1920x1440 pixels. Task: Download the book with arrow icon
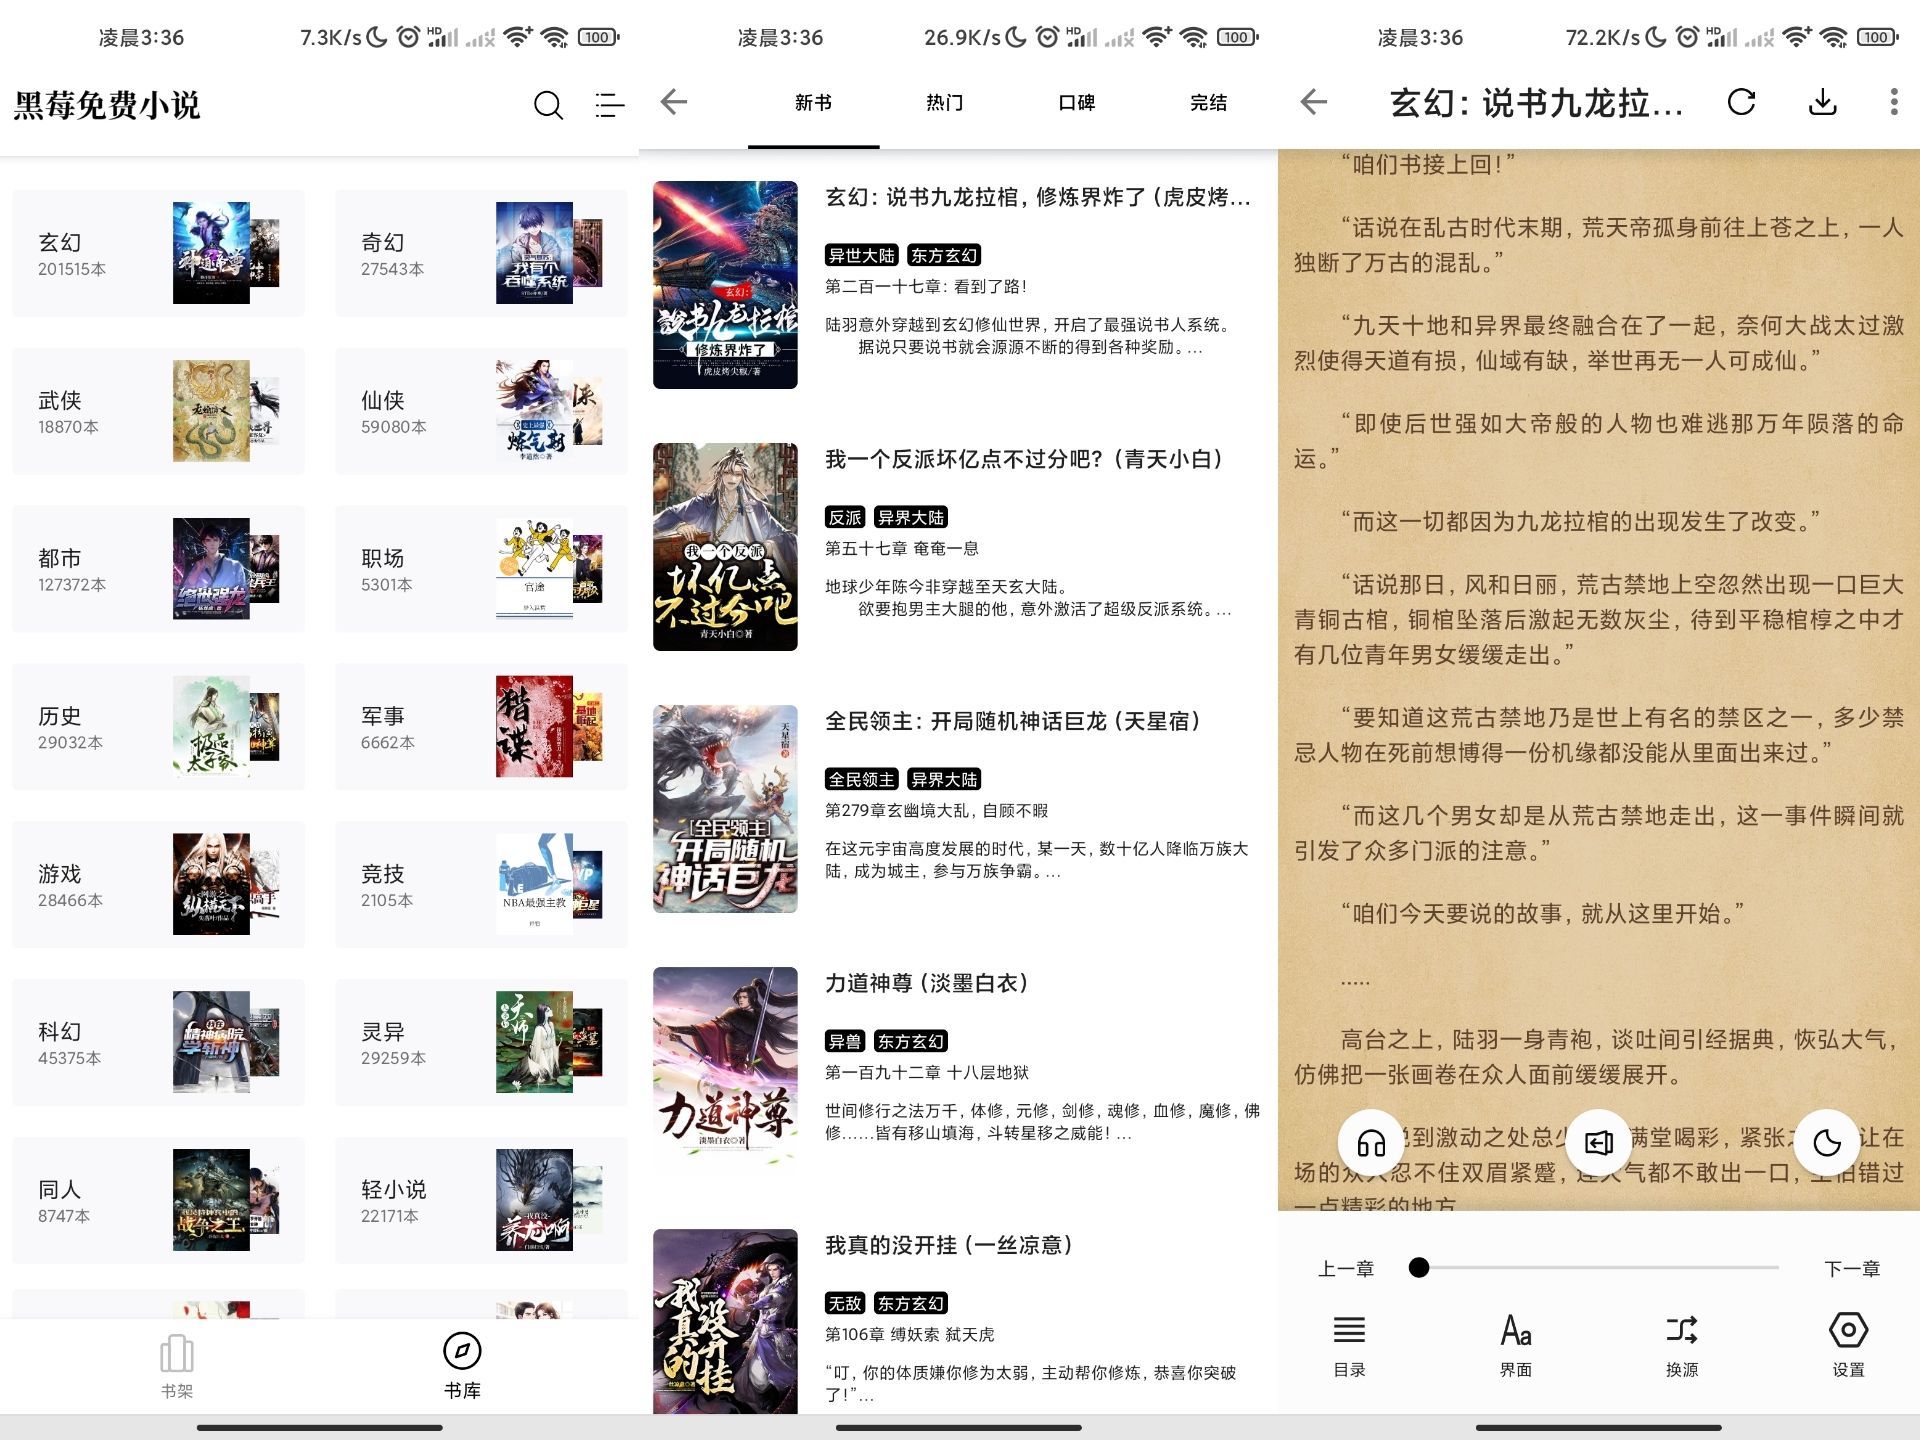(x=1823, y=102)
